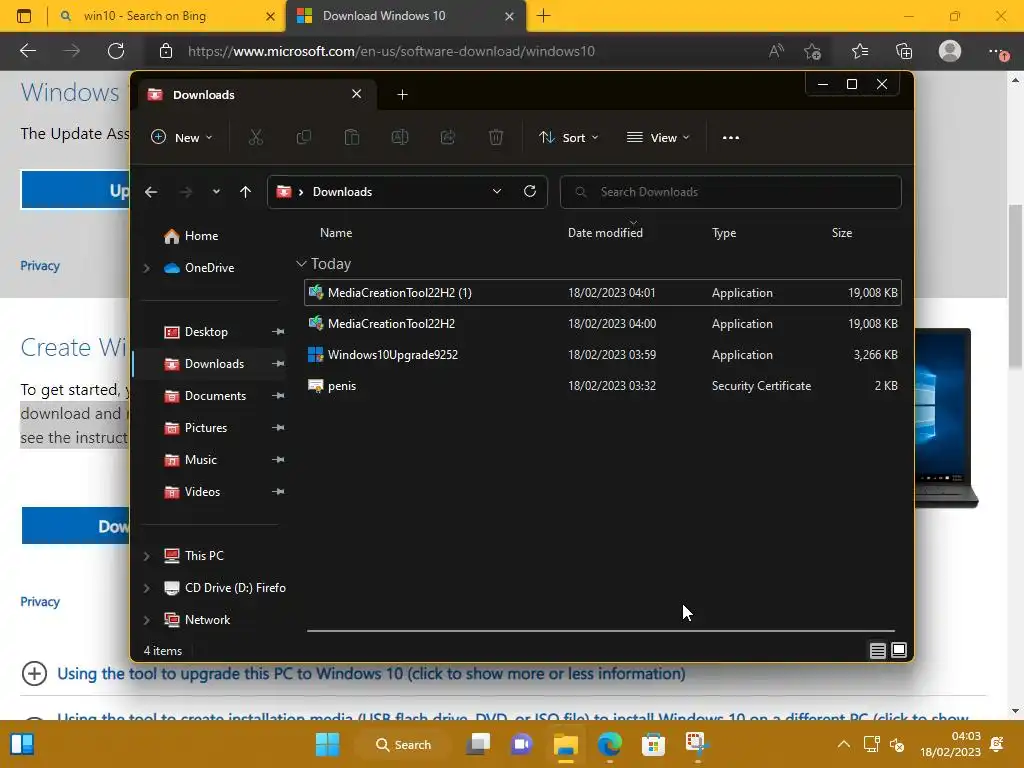Open Edge read aloud icon

pos(776,51)
